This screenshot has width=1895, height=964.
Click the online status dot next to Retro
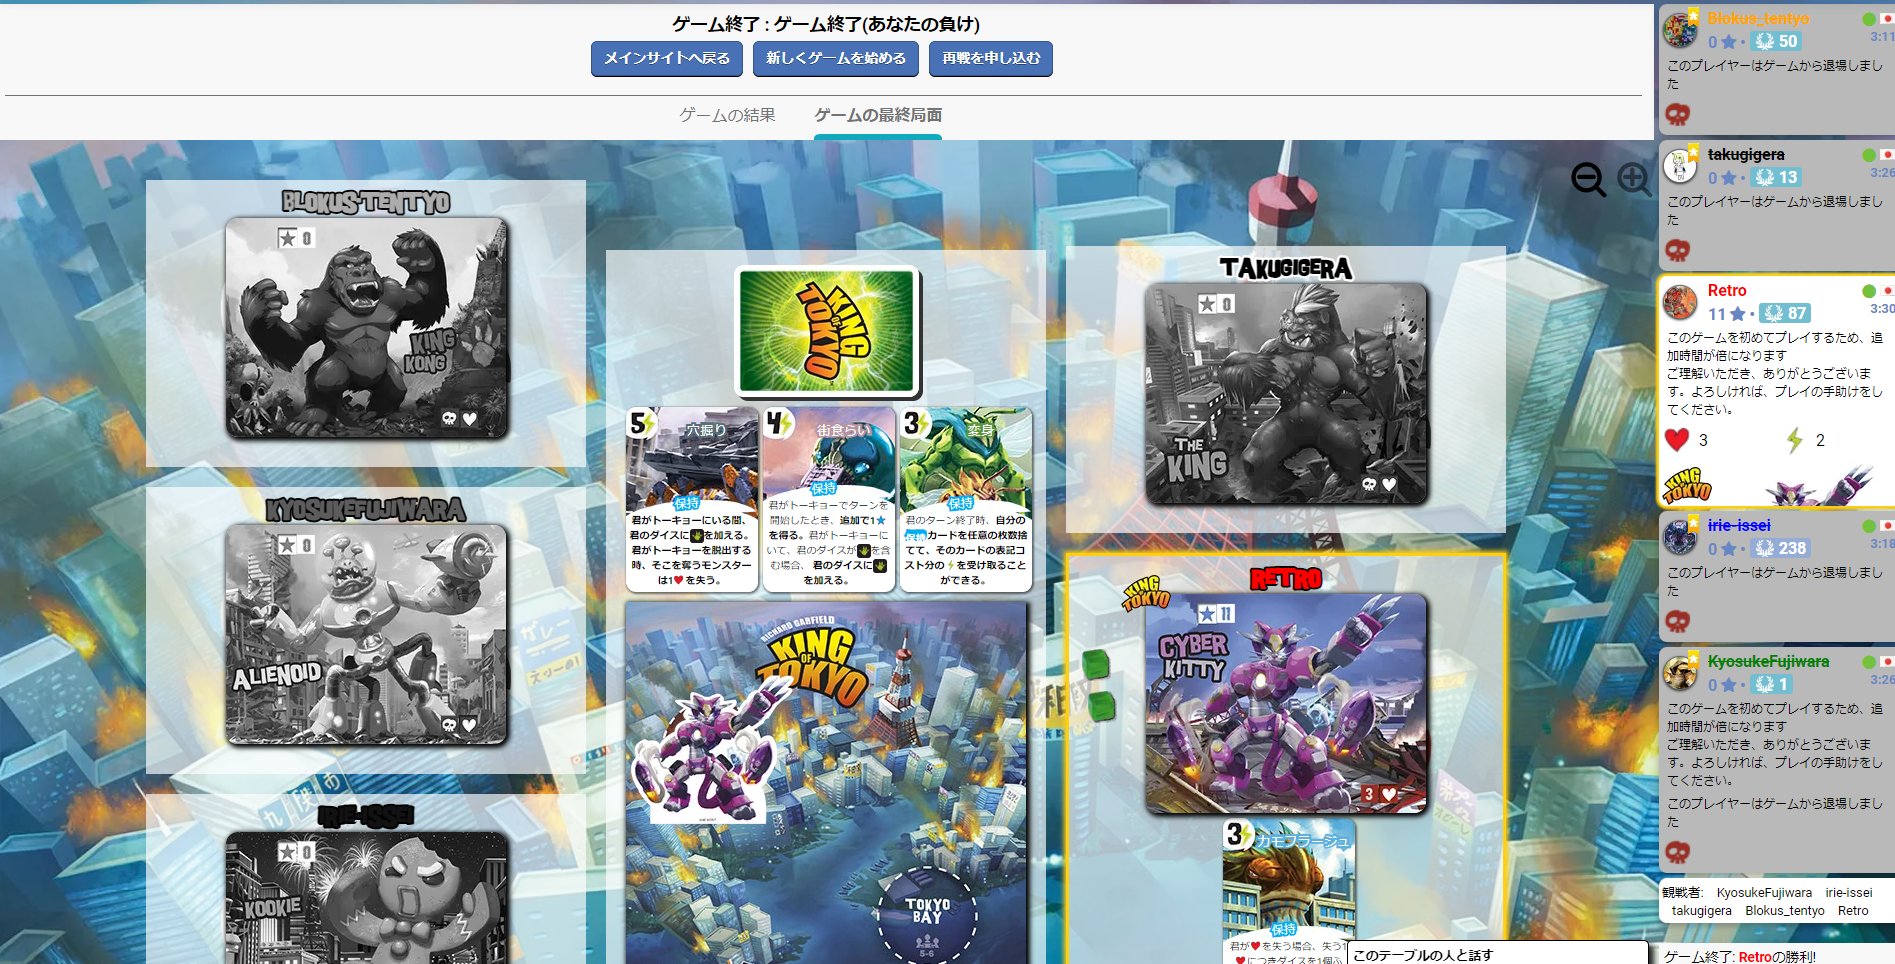pyautogui.click(x=1868, y=291)
